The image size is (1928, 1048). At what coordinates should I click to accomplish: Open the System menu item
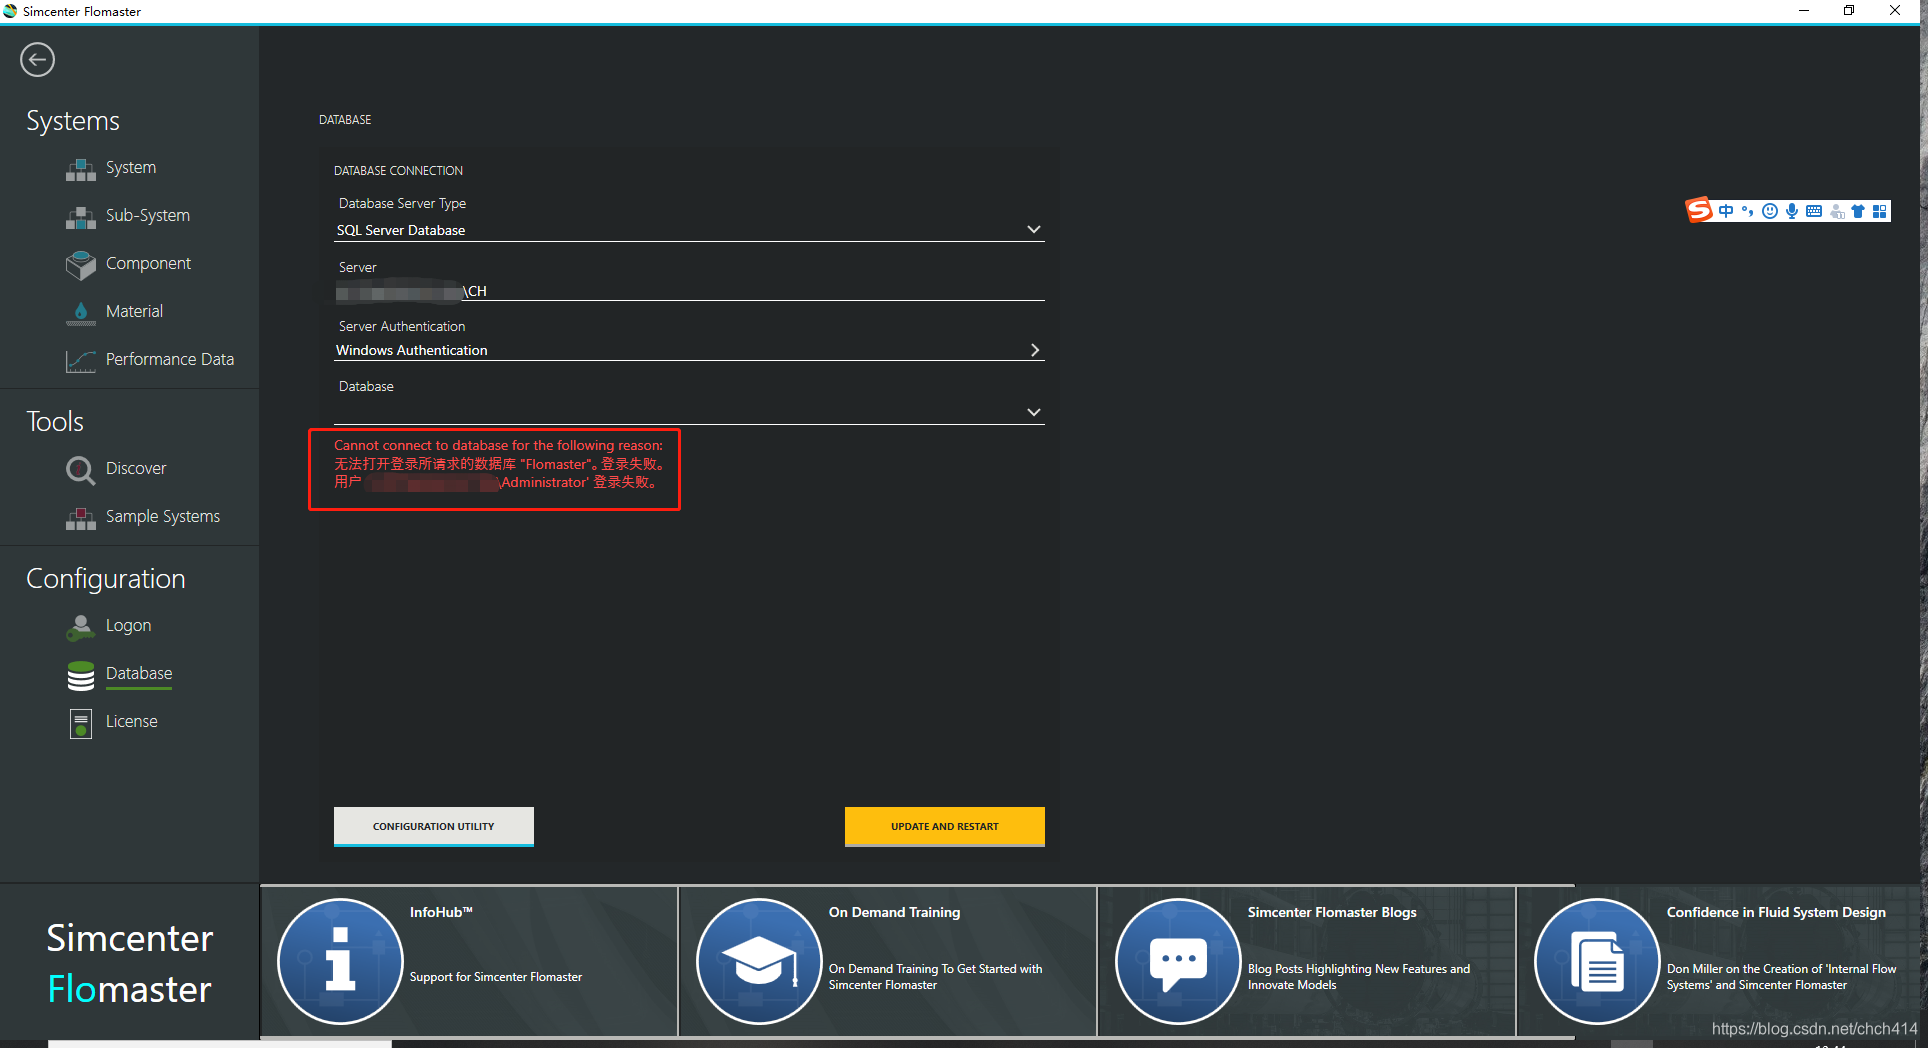click(x=131, y=168)
